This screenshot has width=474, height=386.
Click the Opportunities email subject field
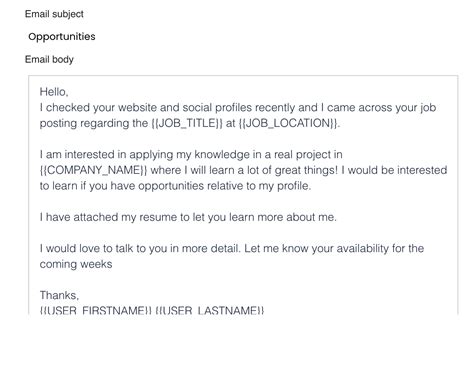pyautogui.click(x=62, y=36)
